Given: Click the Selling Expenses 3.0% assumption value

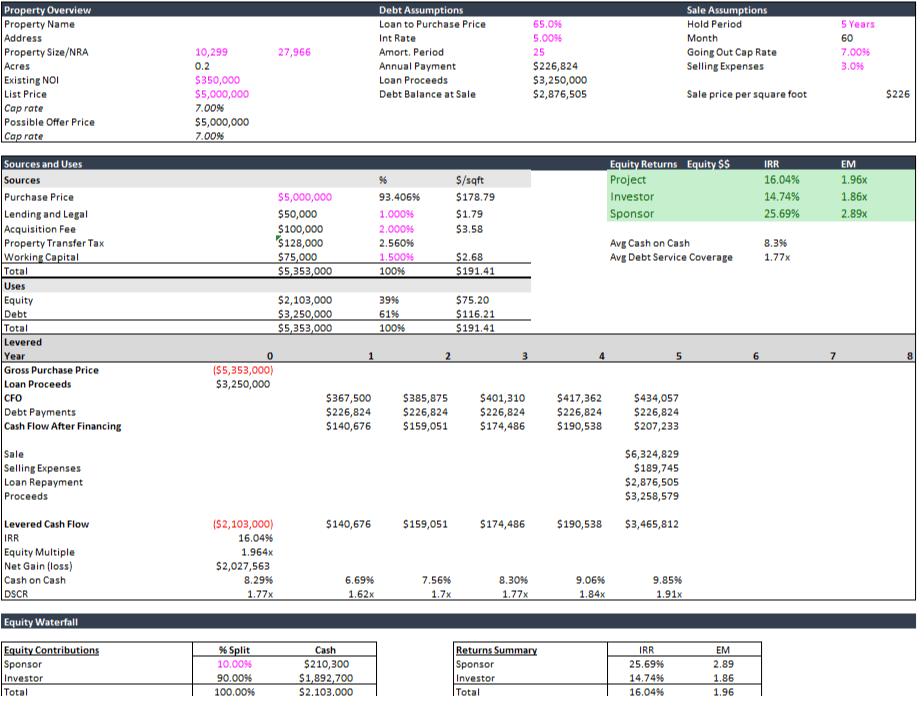Looking at the screenshot, I should point(853,66).
